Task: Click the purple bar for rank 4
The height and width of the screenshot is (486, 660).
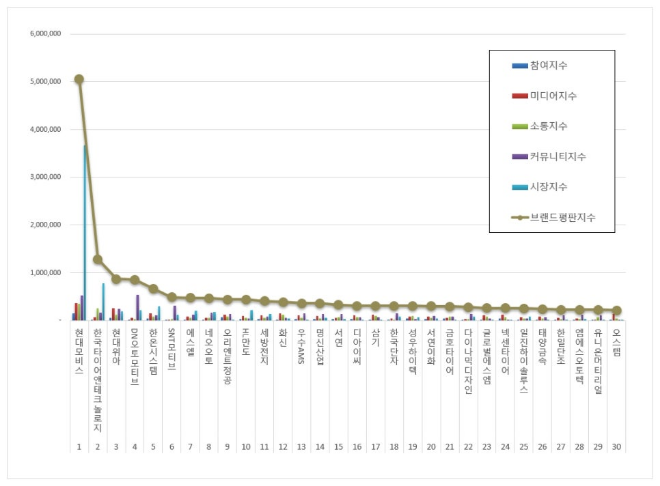Action: pos(138,307)
